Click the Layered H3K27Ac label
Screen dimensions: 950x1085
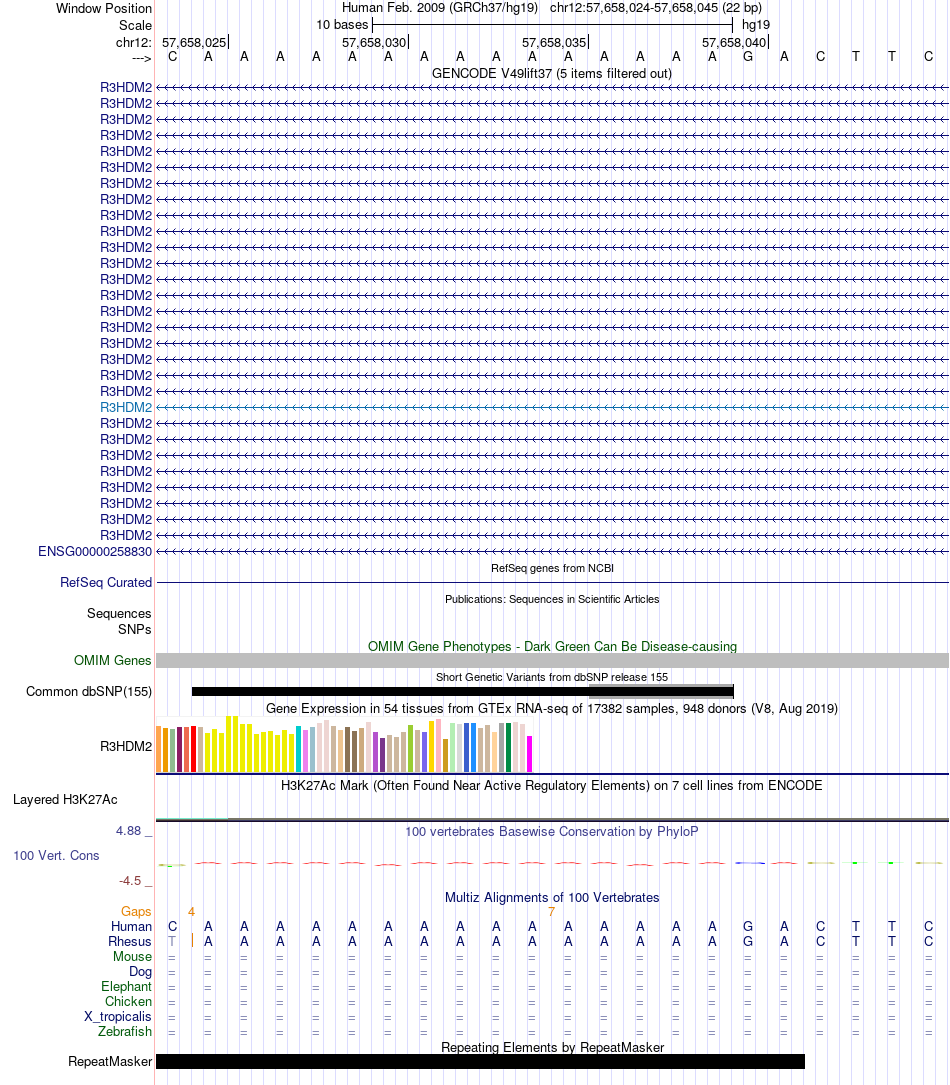click(65, 800)
